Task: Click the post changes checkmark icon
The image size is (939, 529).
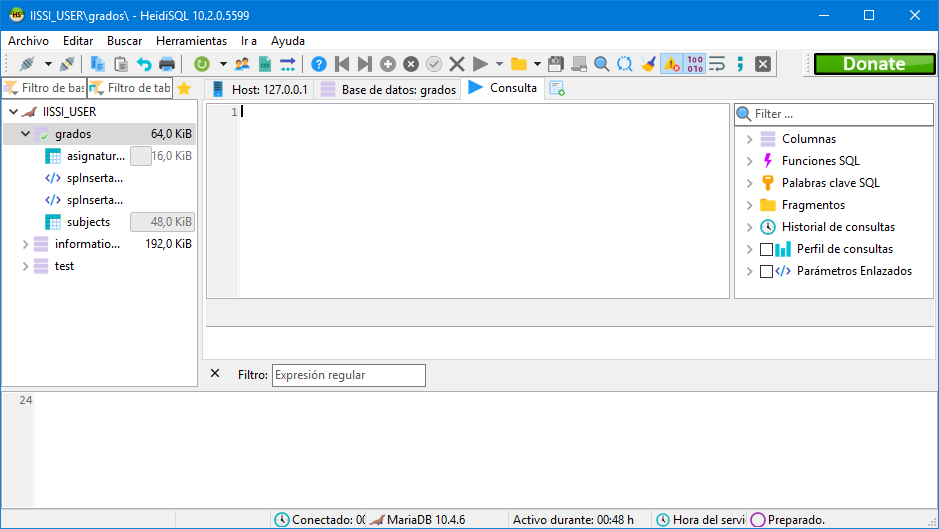Action: point(434,64)
